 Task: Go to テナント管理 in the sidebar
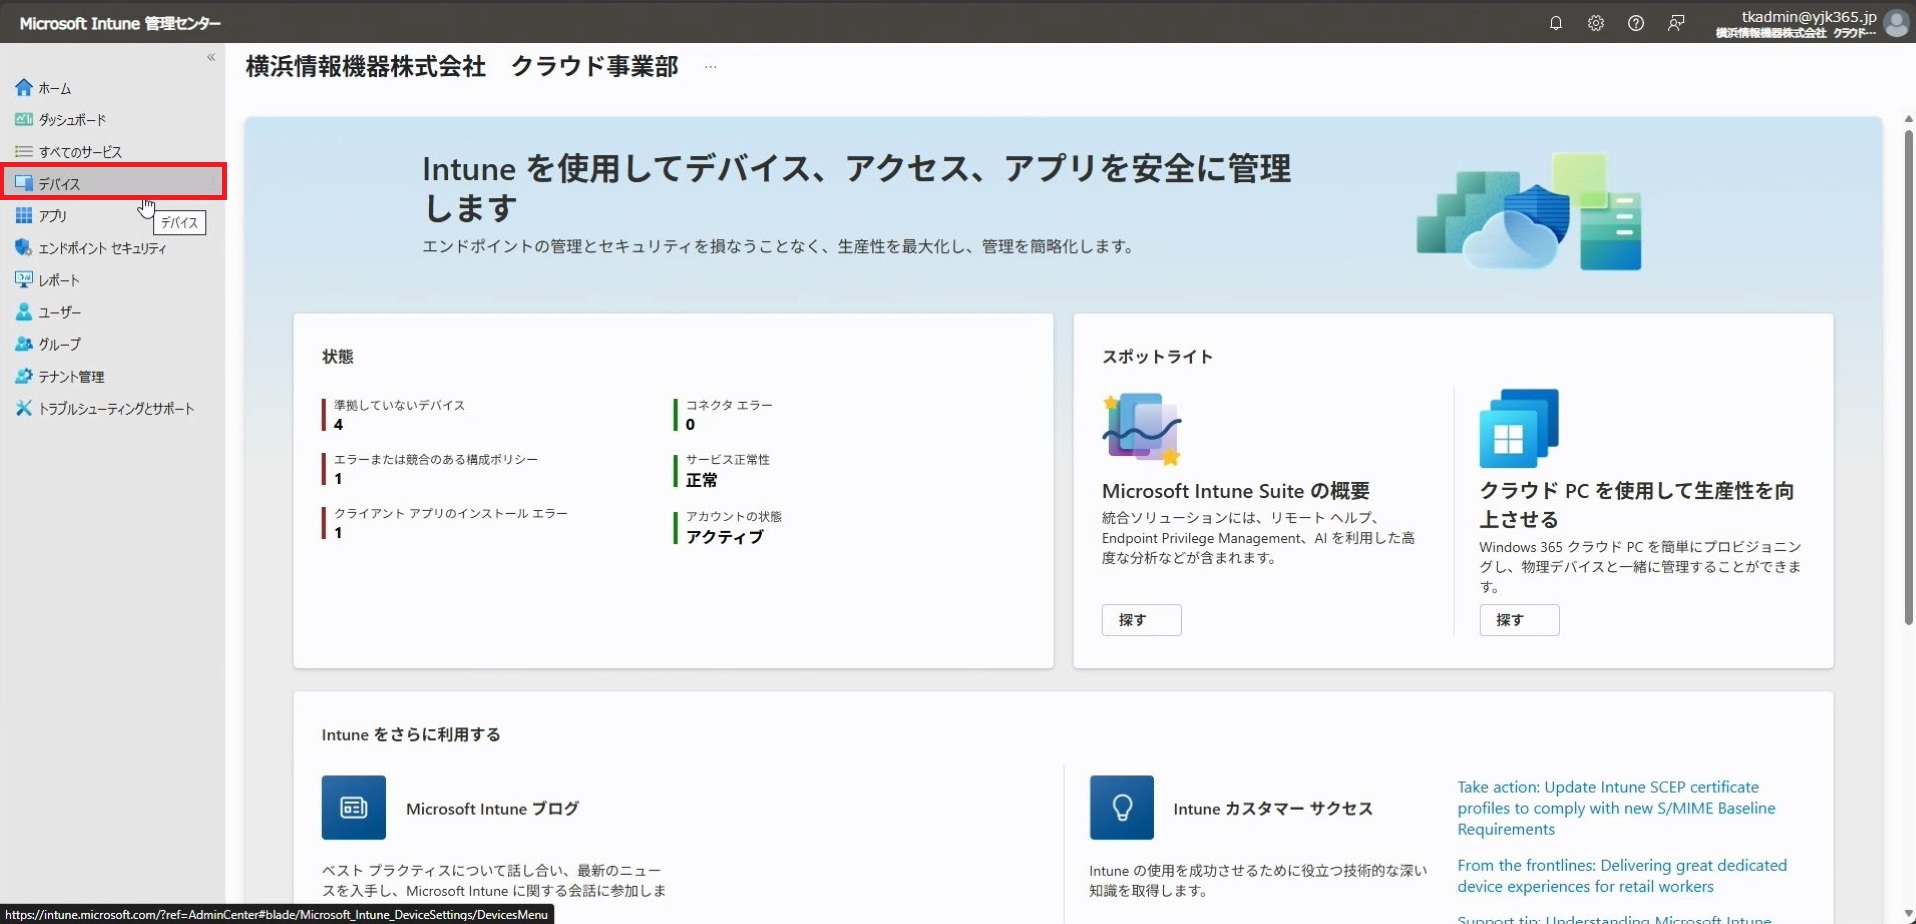click(x=71, y=377)
